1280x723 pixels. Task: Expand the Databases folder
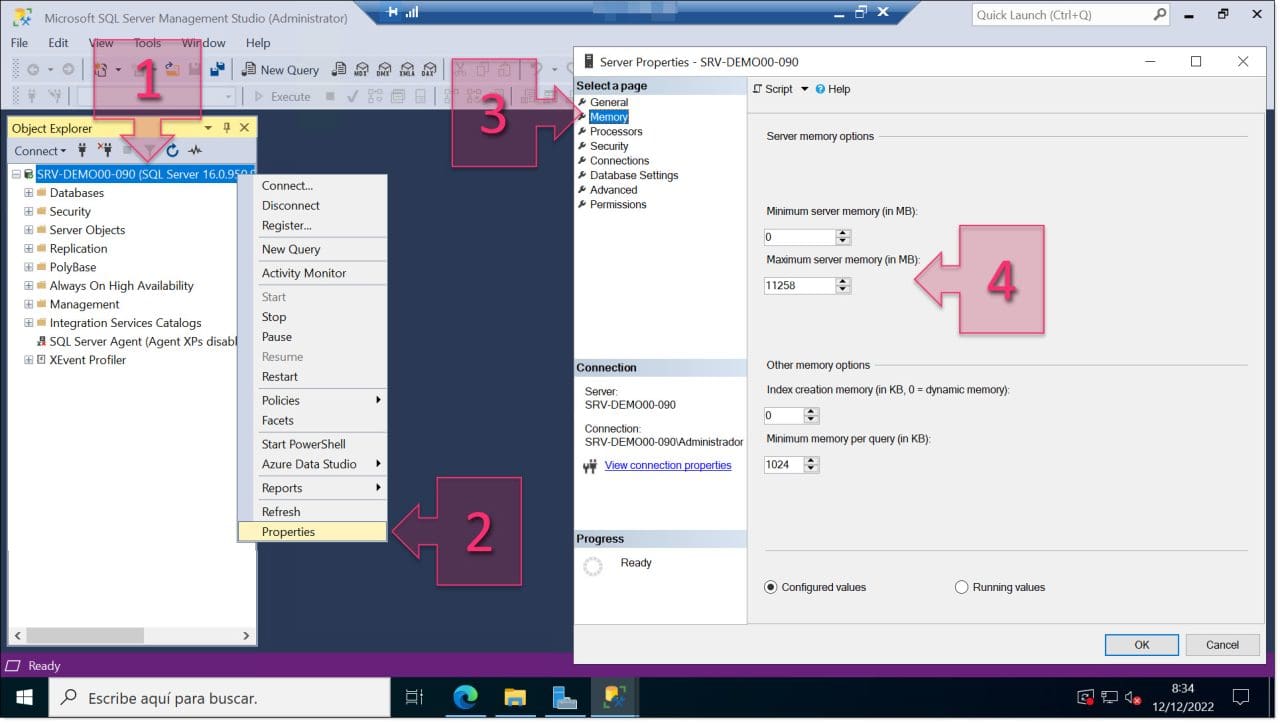[28, 193]
